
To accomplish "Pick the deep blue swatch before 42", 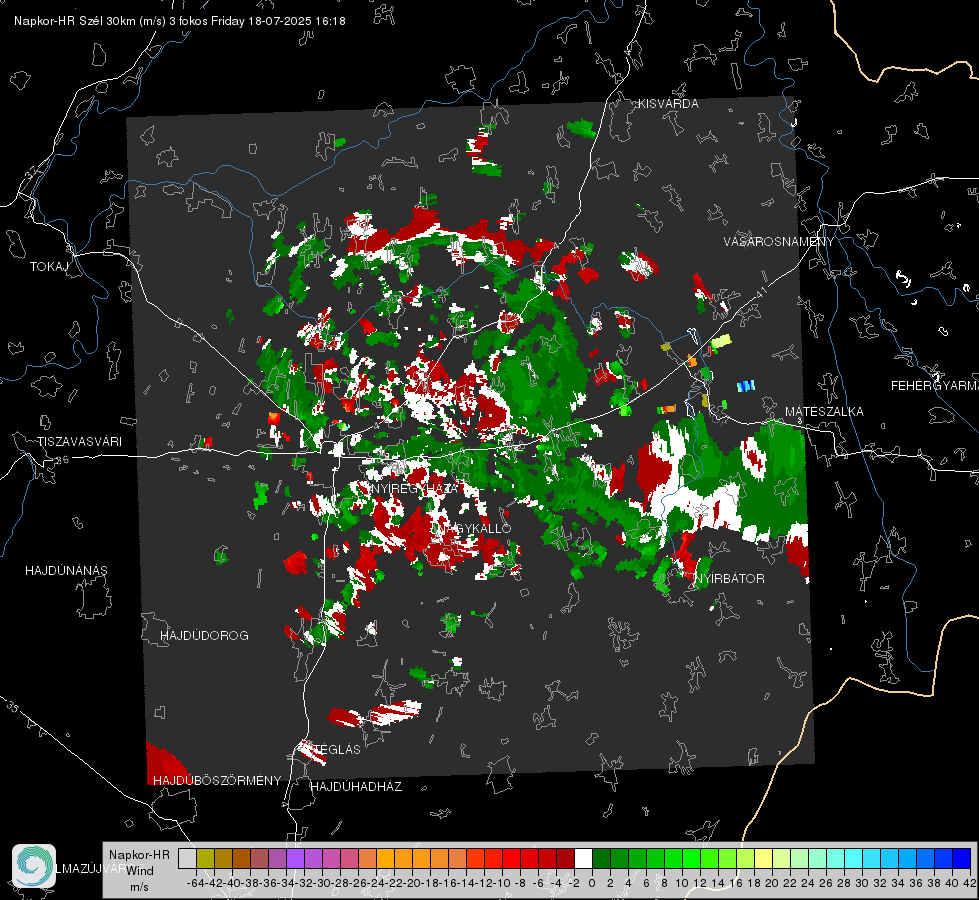I will coord(962,858).
